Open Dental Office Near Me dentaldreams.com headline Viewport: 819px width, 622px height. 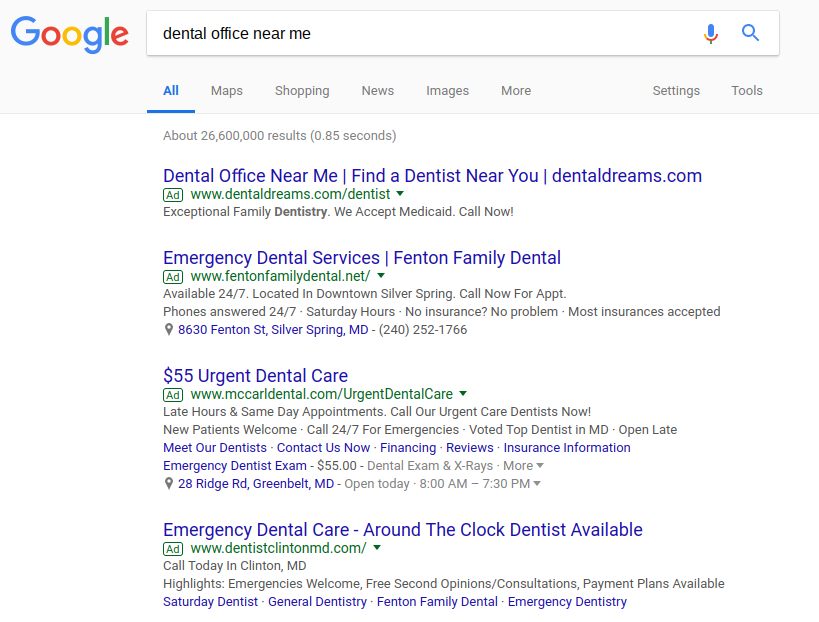(x=432, y=176)
